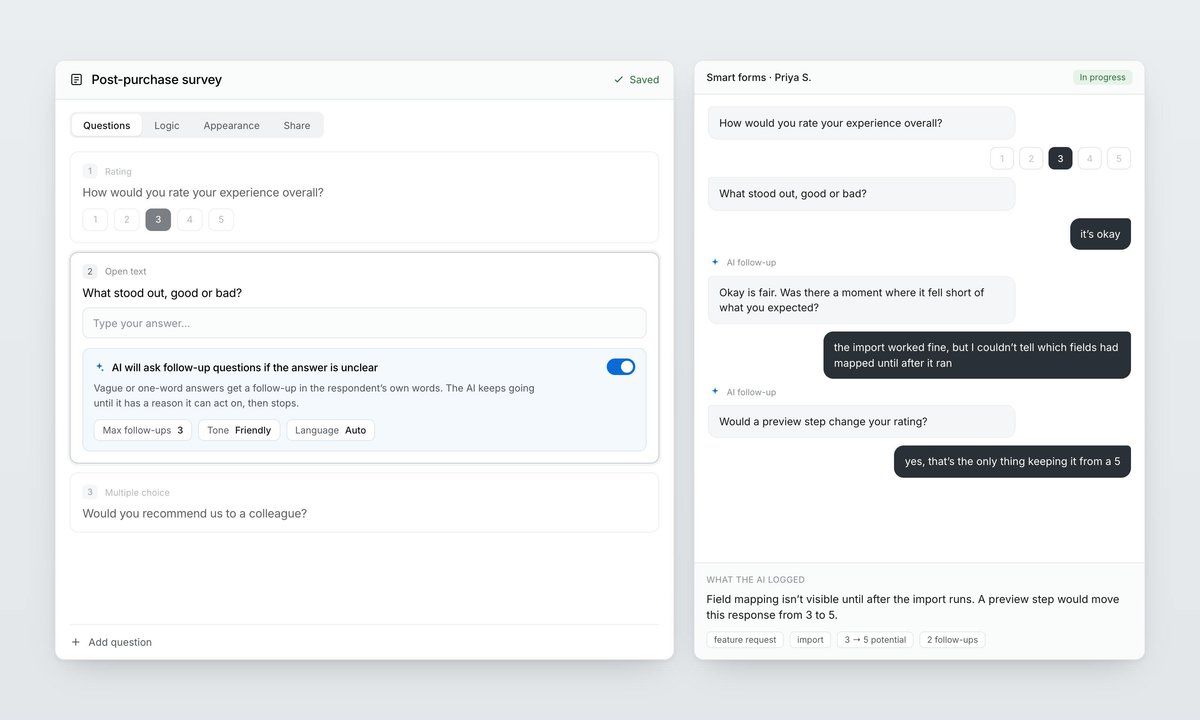This screenshot has width=1200, height=720.
Task: Click the 'Okay is fair' AI message bubble
Action: pyautogui.click(x=861, y=300)
